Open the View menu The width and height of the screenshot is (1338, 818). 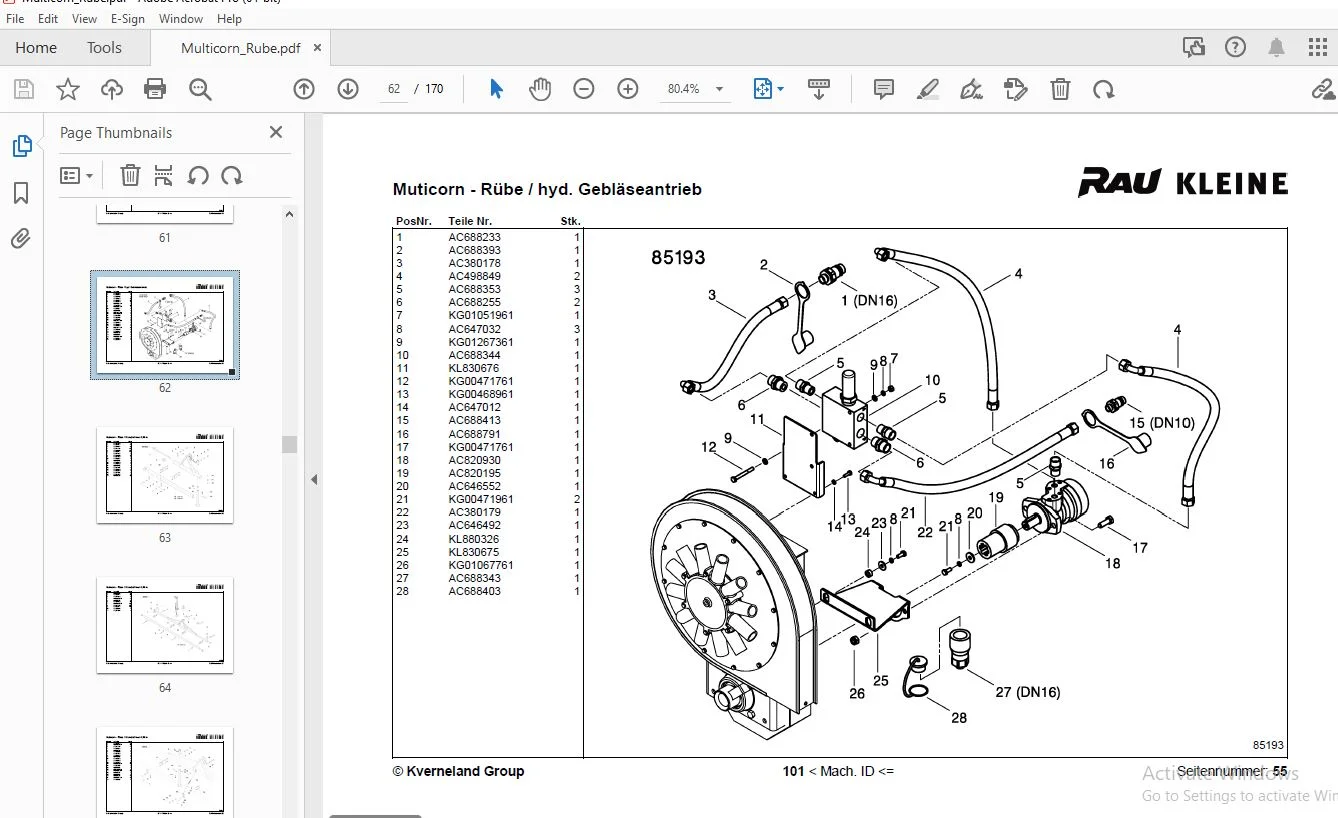pos(85,18)
